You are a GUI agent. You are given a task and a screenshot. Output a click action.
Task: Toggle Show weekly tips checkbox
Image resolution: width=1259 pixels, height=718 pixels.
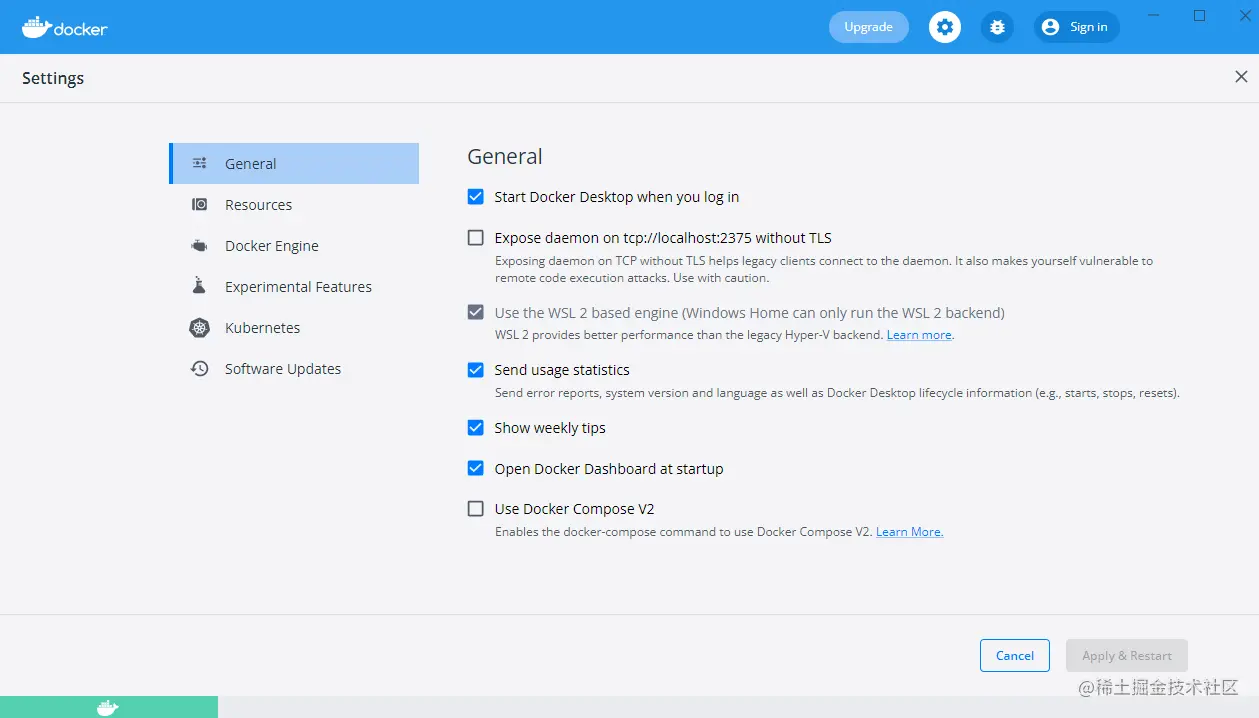(476, 428)
